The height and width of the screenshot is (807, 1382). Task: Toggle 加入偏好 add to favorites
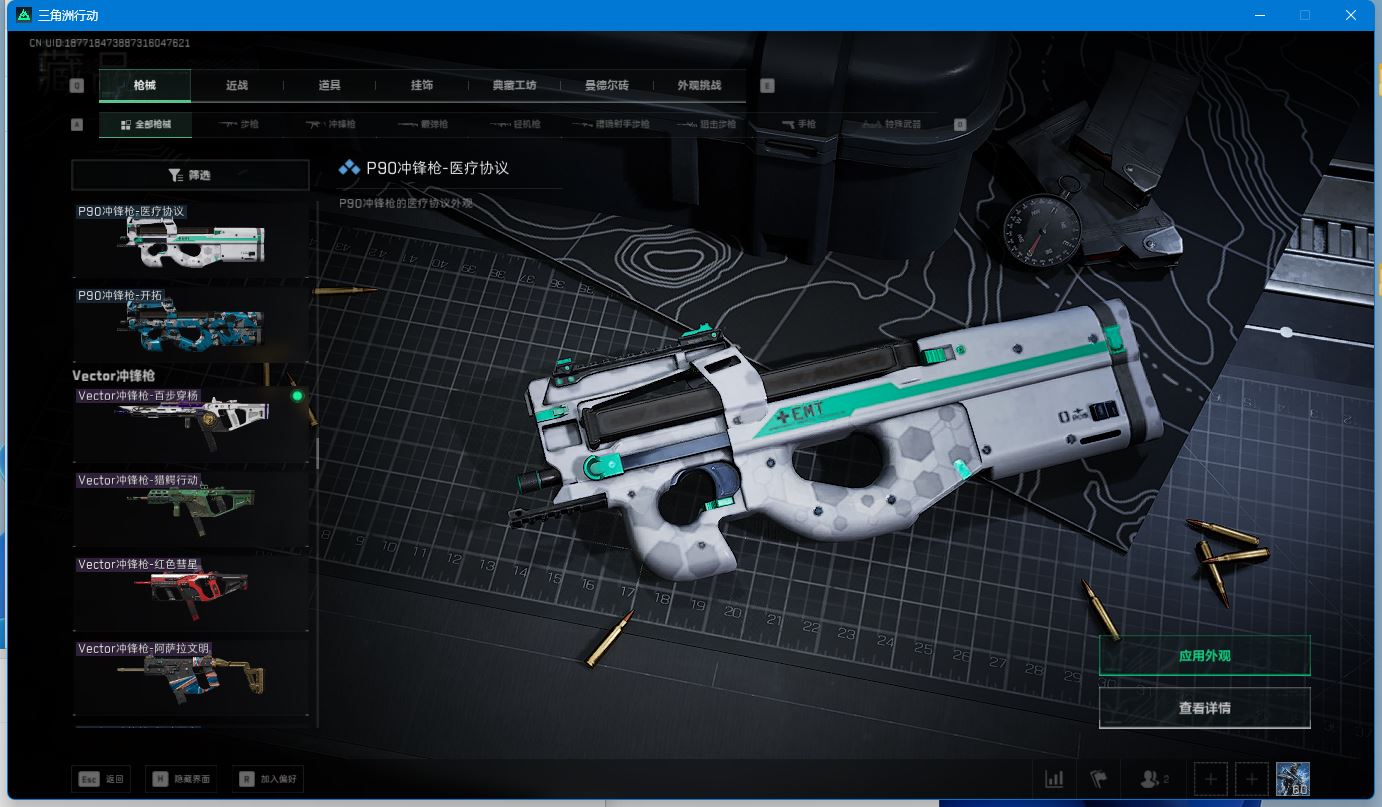point(267,779)
